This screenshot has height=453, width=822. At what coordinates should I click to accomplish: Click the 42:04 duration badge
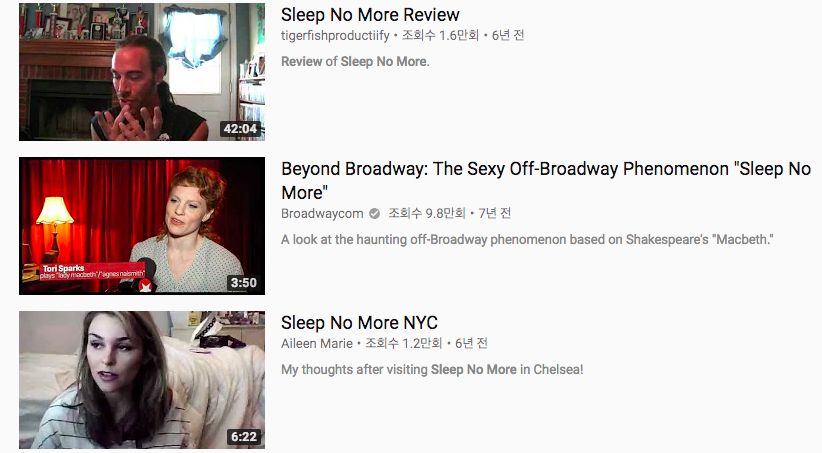(240, 128)
